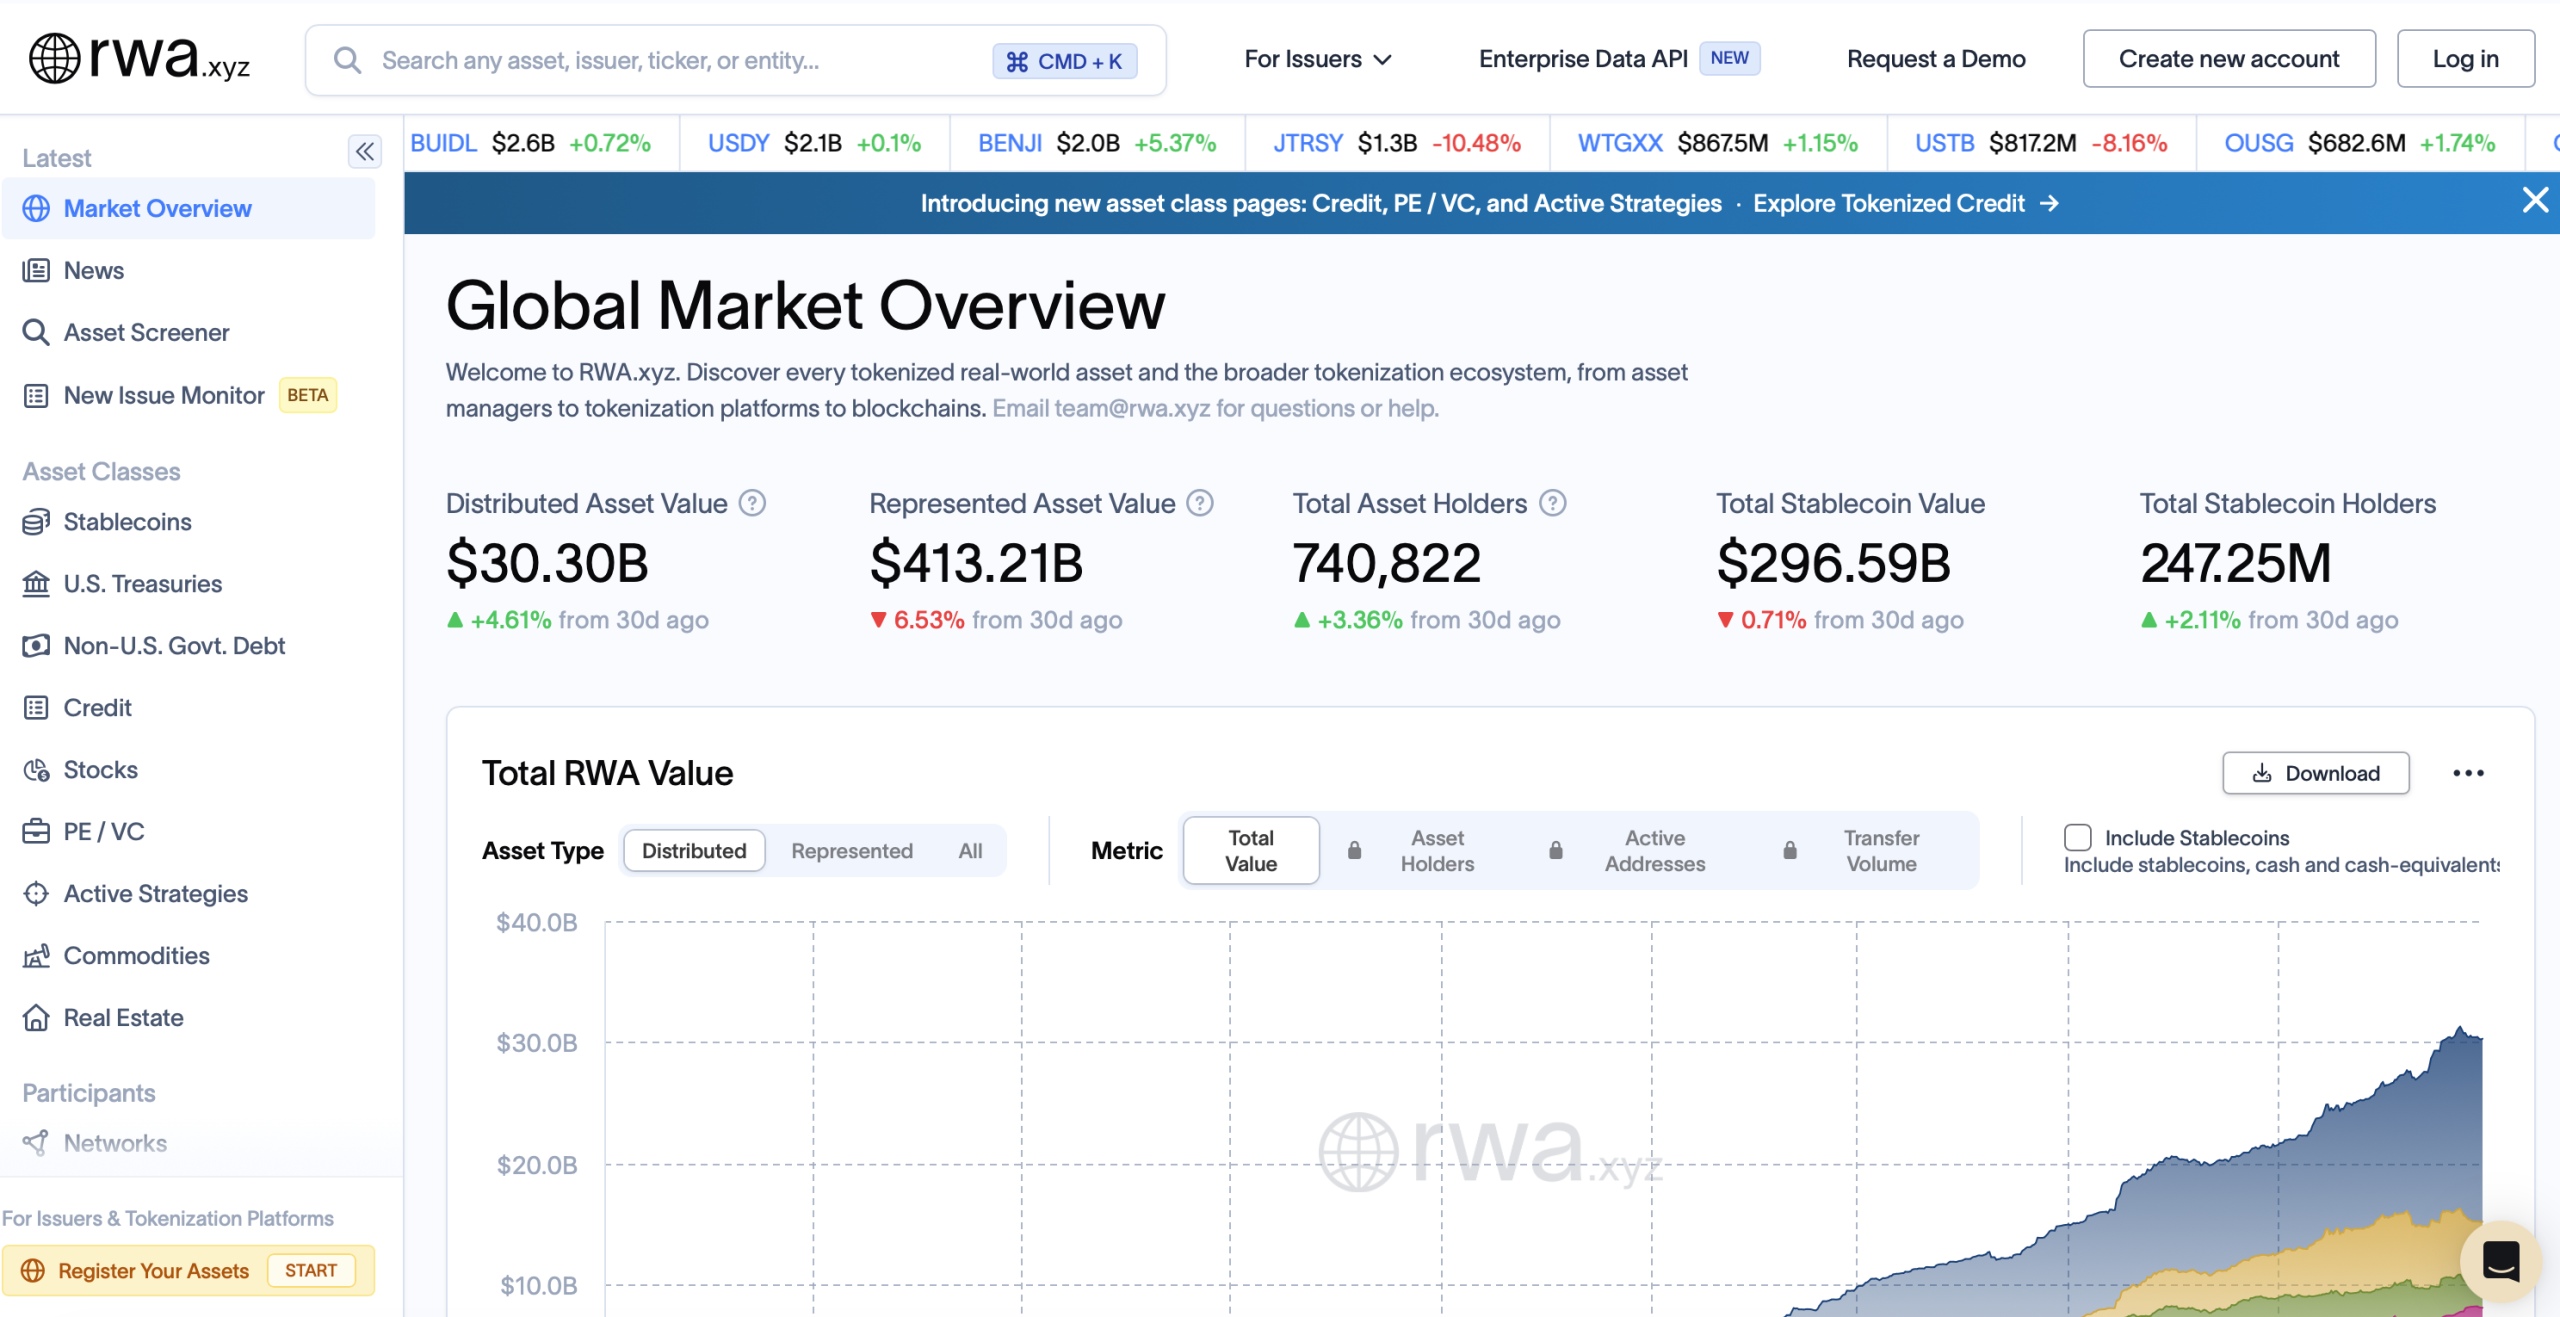This screenshot has width=2560, height=1317.
Task: Select the Active Strategies target icon
Action: click(x=36, y=893)
